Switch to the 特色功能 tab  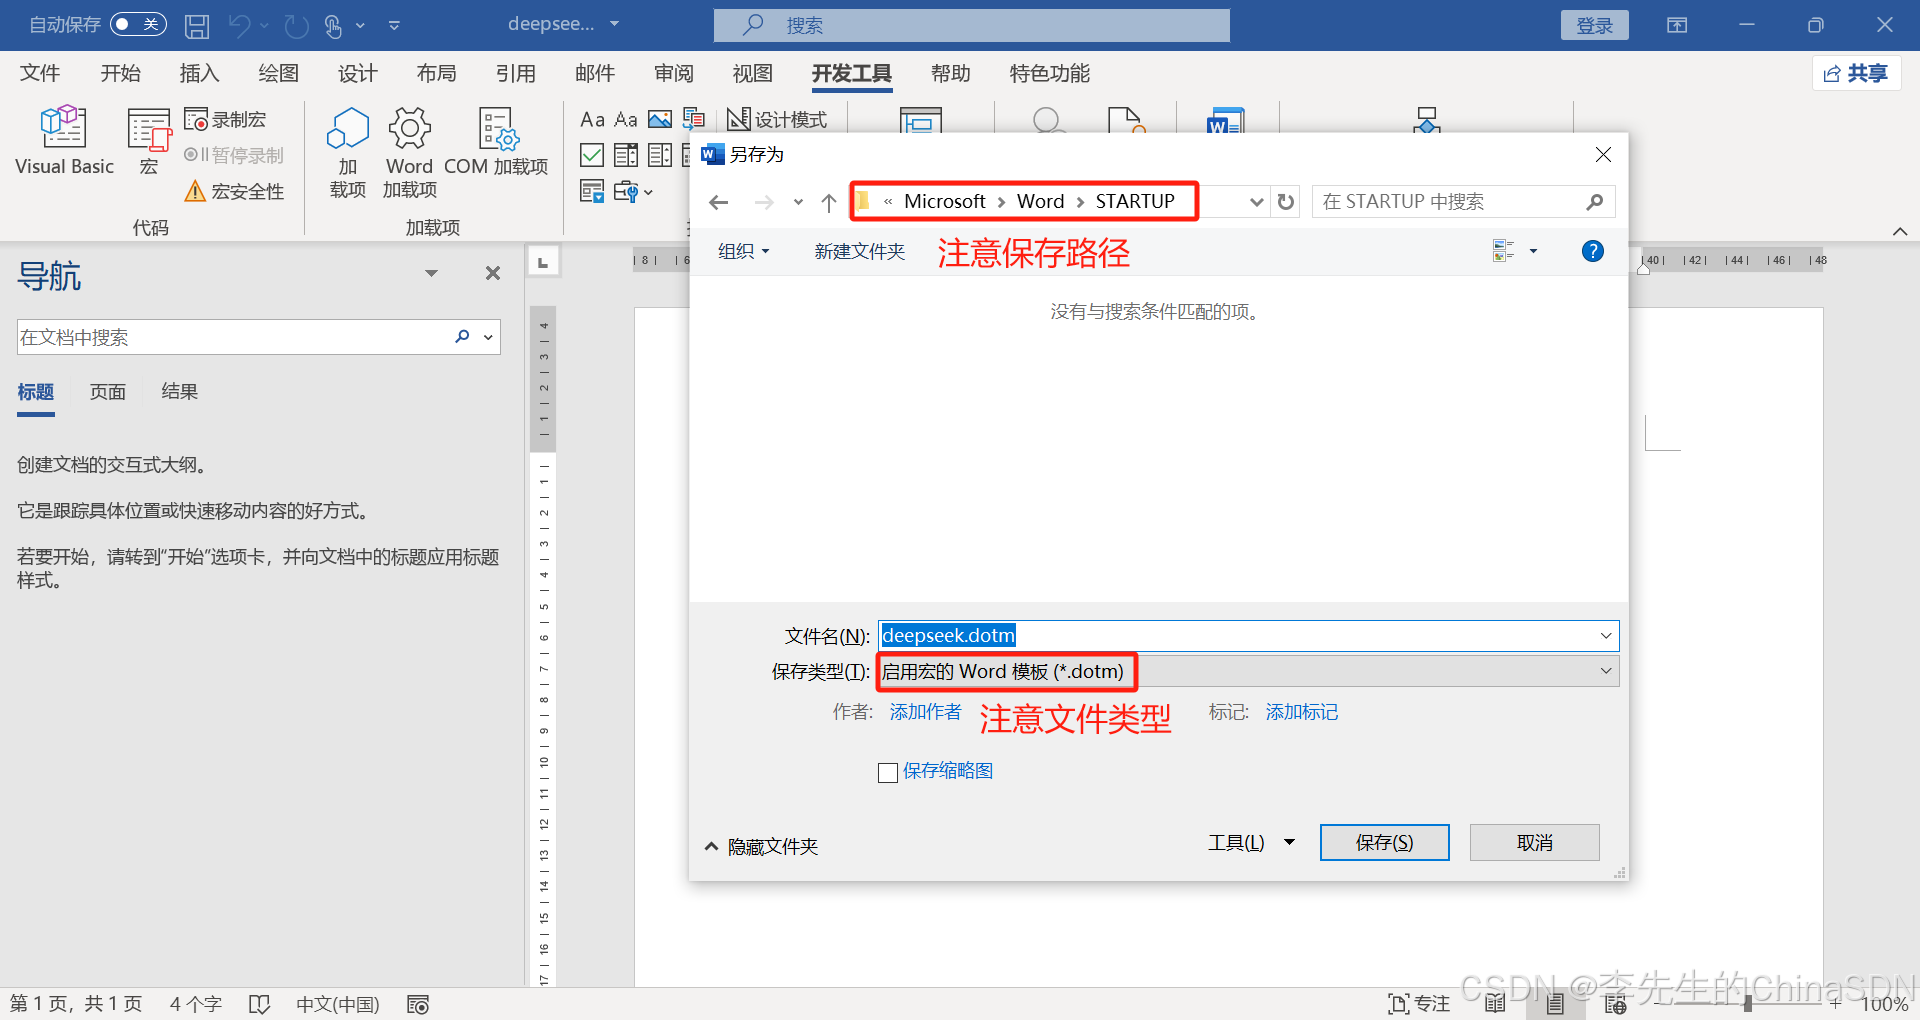click(1049, 73)
